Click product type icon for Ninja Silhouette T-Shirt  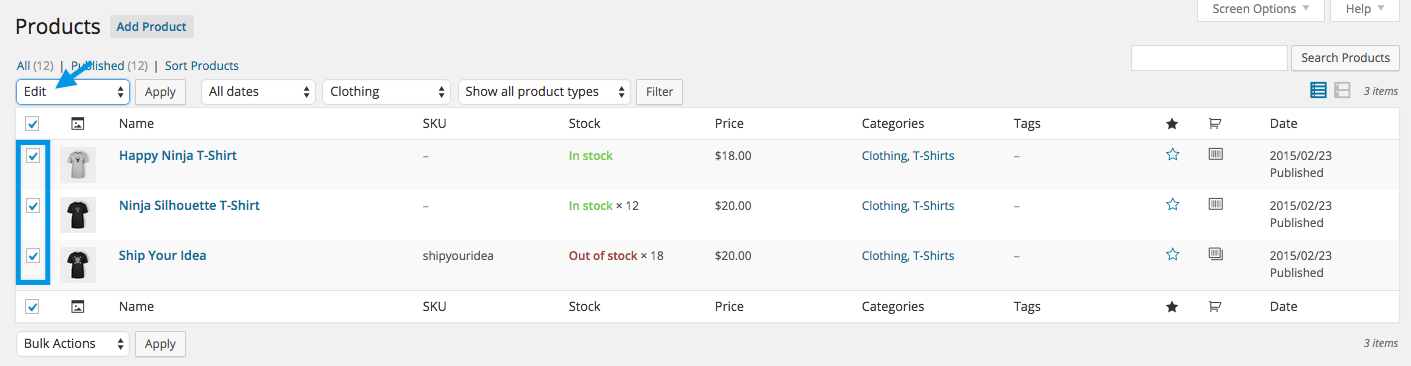click(x=1215, y=204)
